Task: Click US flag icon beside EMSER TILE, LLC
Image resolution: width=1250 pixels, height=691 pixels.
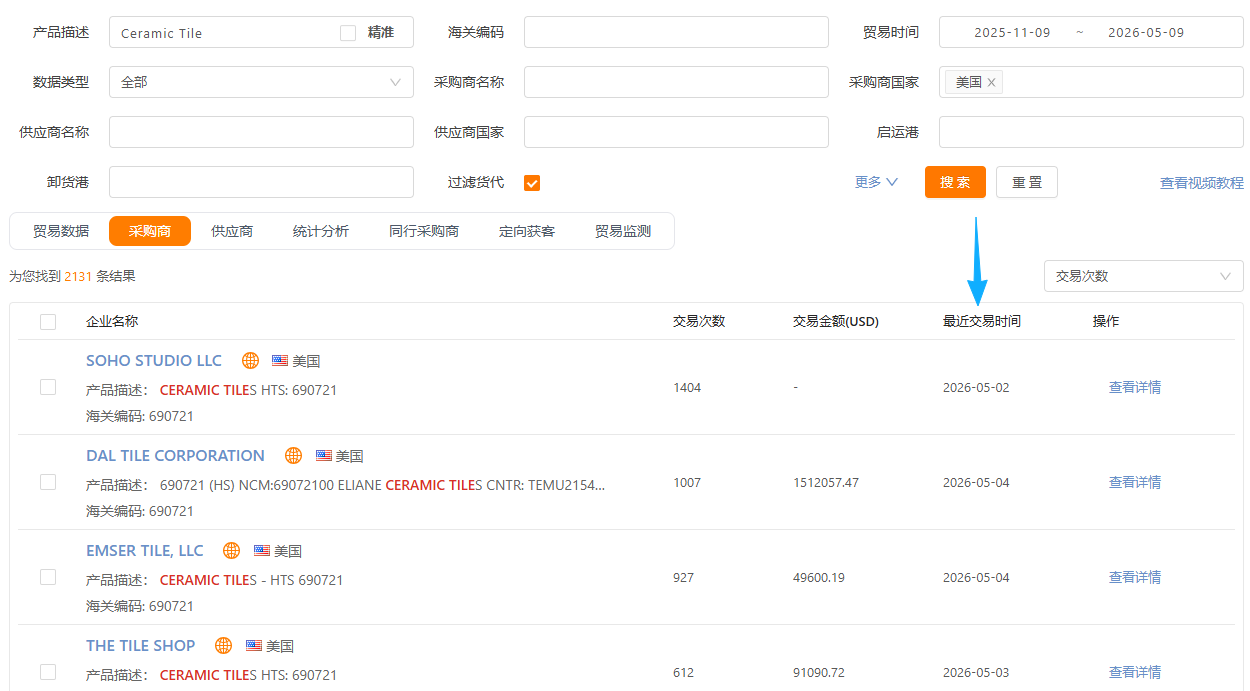Action: pyautogui.click(x=262, y=551)
